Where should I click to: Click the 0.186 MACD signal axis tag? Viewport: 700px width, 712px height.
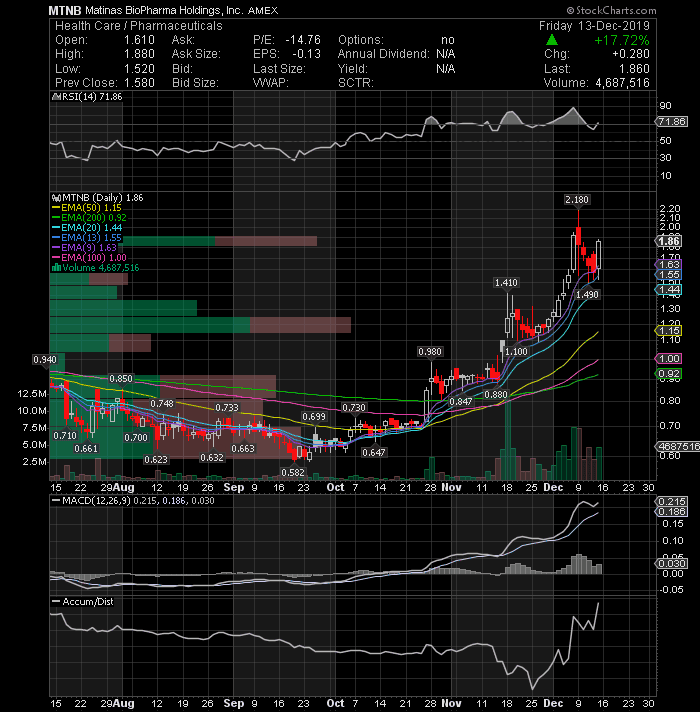point(671,512)
